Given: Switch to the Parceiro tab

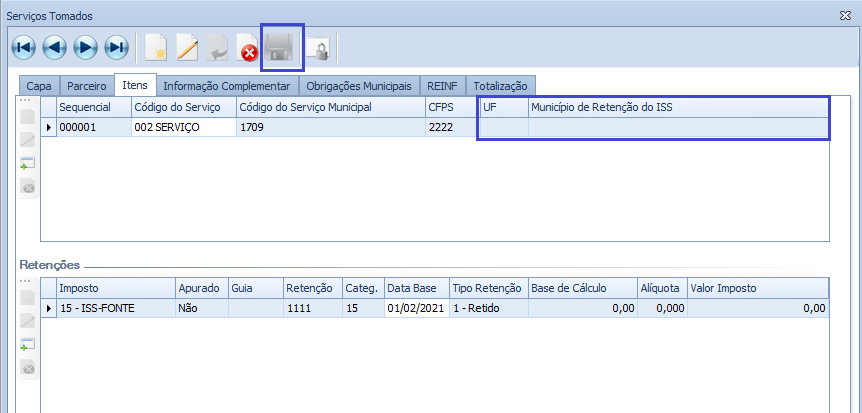Looking at the screenshot, I should [x=87, y=86].
